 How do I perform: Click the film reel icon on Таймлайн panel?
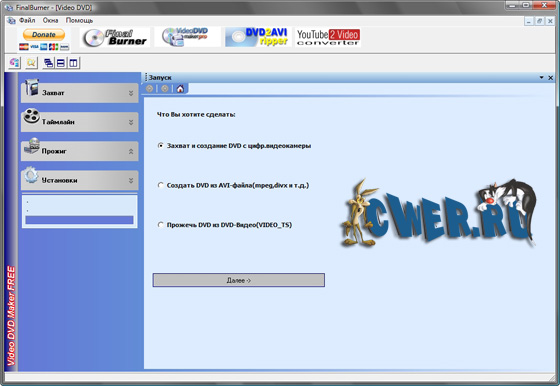click(x=32, y=116)
